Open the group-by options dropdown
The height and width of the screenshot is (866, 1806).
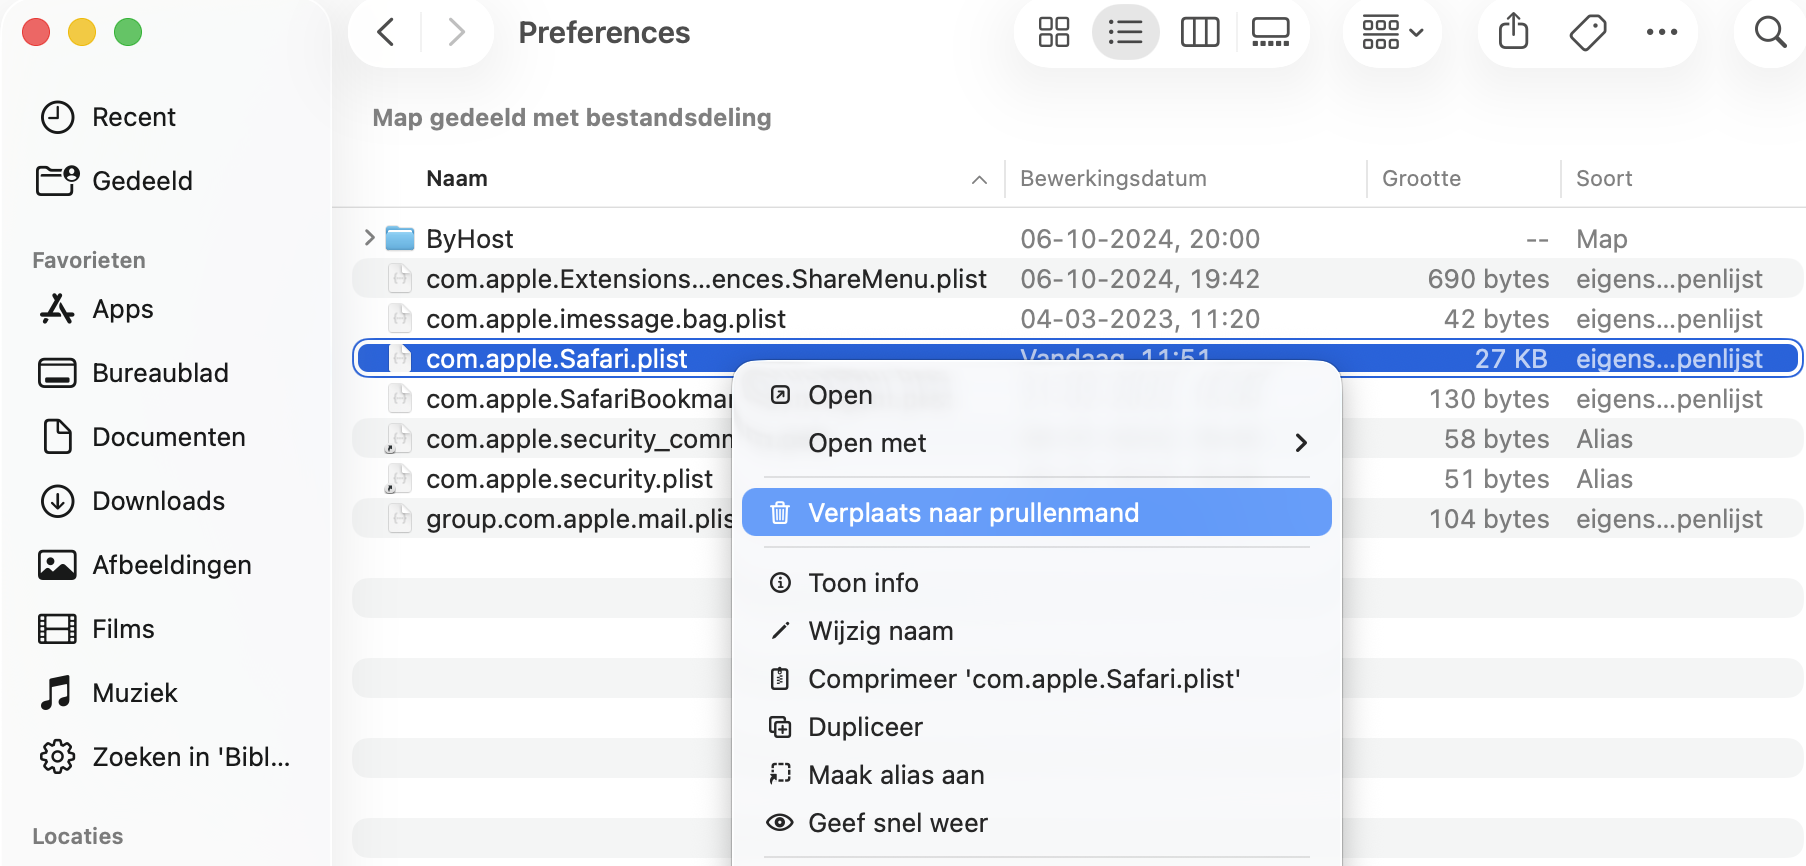[x=1392, y=32]
